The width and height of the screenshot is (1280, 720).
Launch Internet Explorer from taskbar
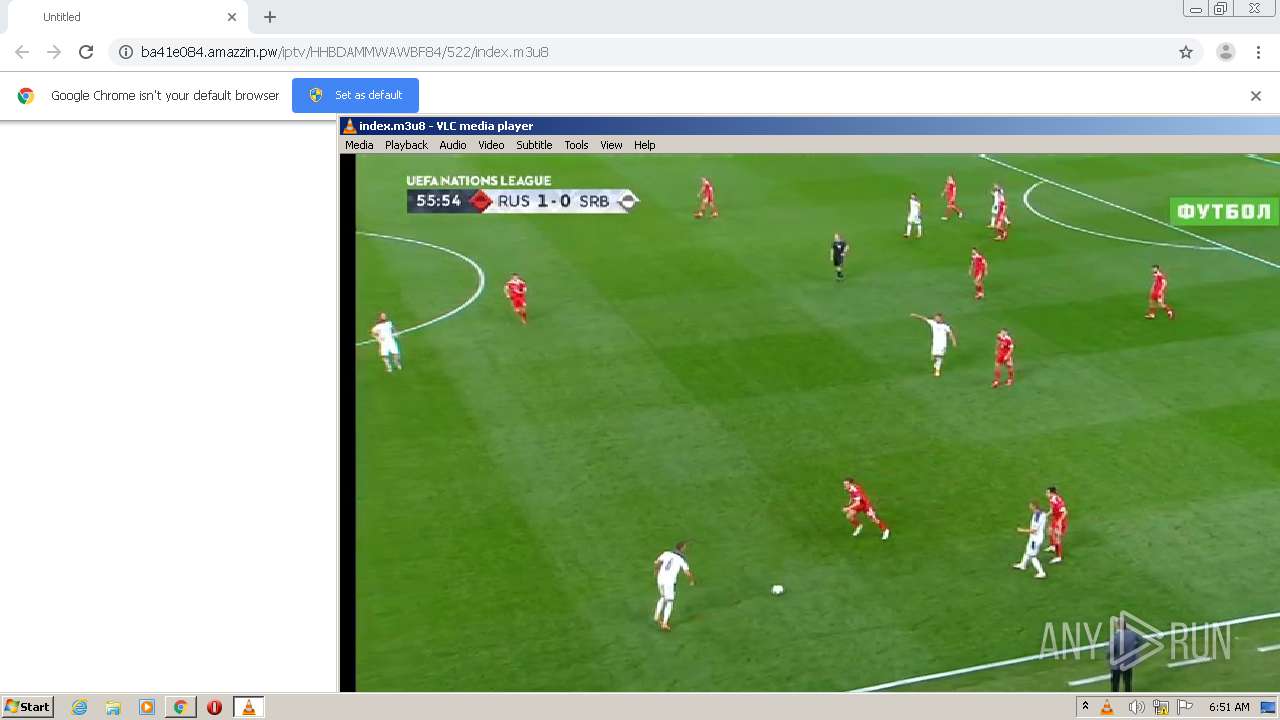click(80, 707)
